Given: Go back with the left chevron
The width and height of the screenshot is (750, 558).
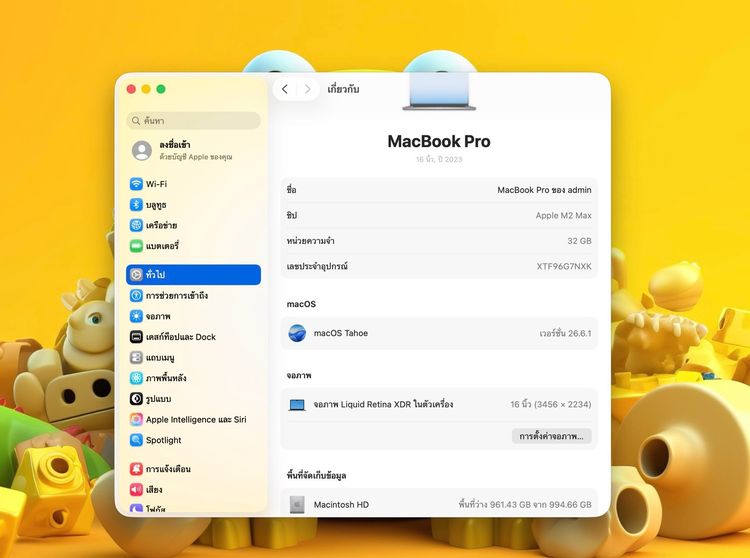Looking at the screenshot, I should [x=285, y=89].
